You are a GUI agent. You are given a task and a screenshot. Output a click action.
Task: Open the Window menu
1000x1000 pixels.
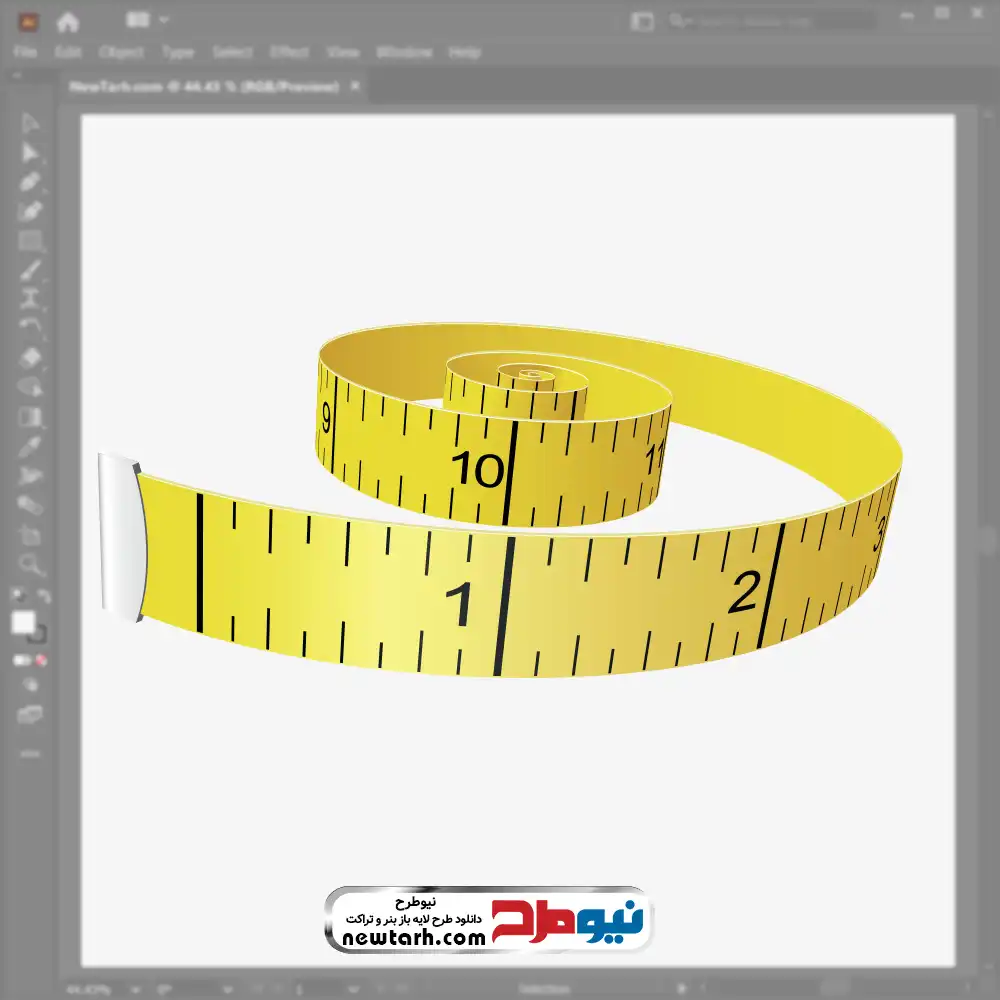pyautogui.click(x=404, y=52)
